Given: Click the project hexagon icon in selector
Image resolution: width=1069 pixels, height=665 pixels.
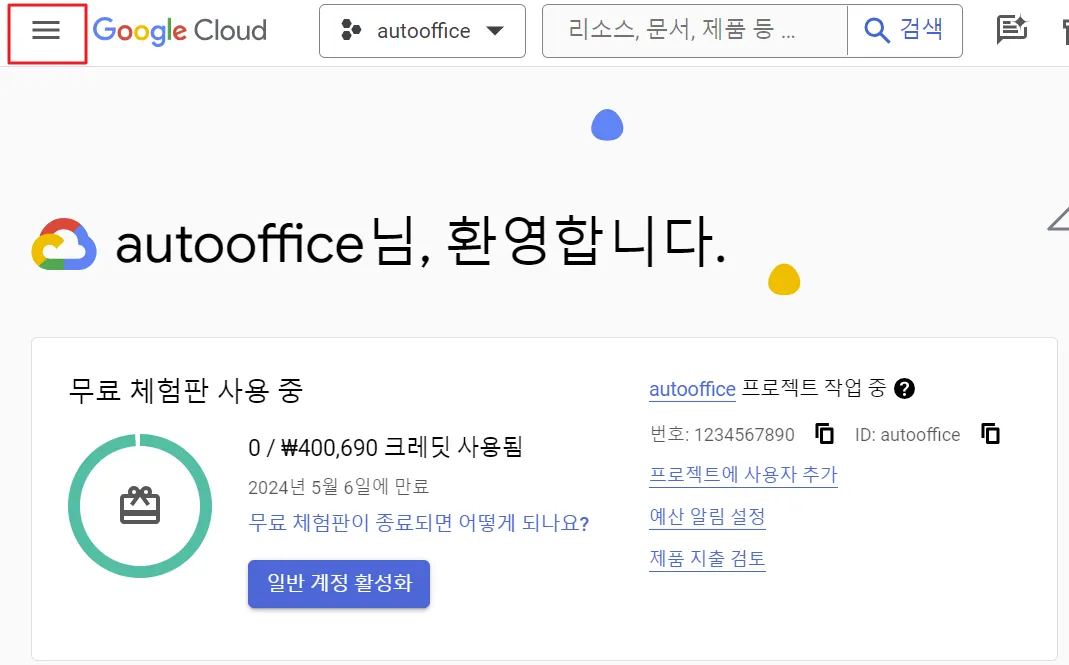Looking at the screenshot, I should pos(350,30).
